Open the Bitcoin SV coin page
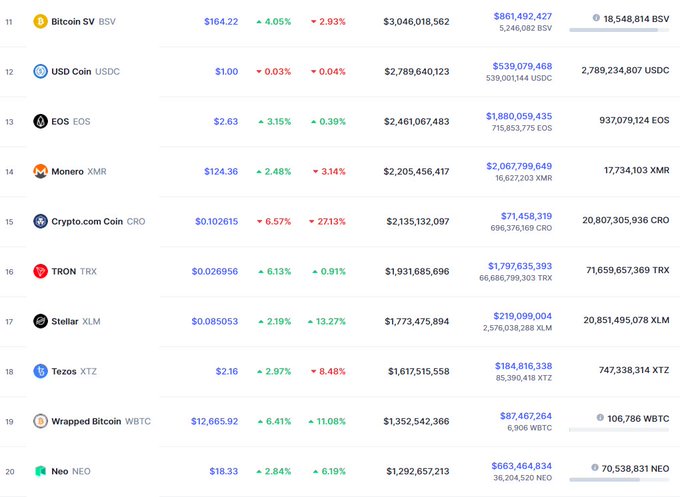This screenshot has height=497, width=680. (73, 22)
